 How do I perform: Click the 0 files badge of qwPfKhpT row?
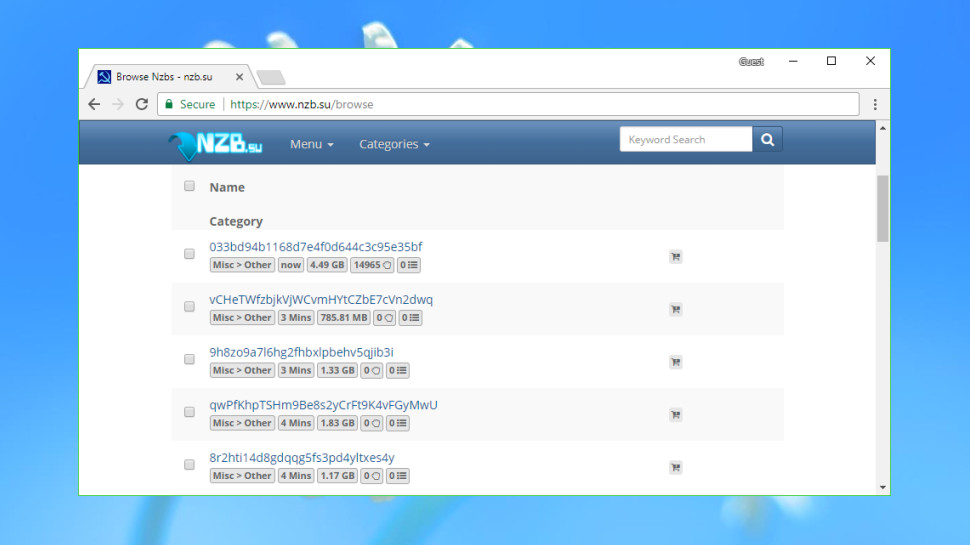tap(398, 423)
